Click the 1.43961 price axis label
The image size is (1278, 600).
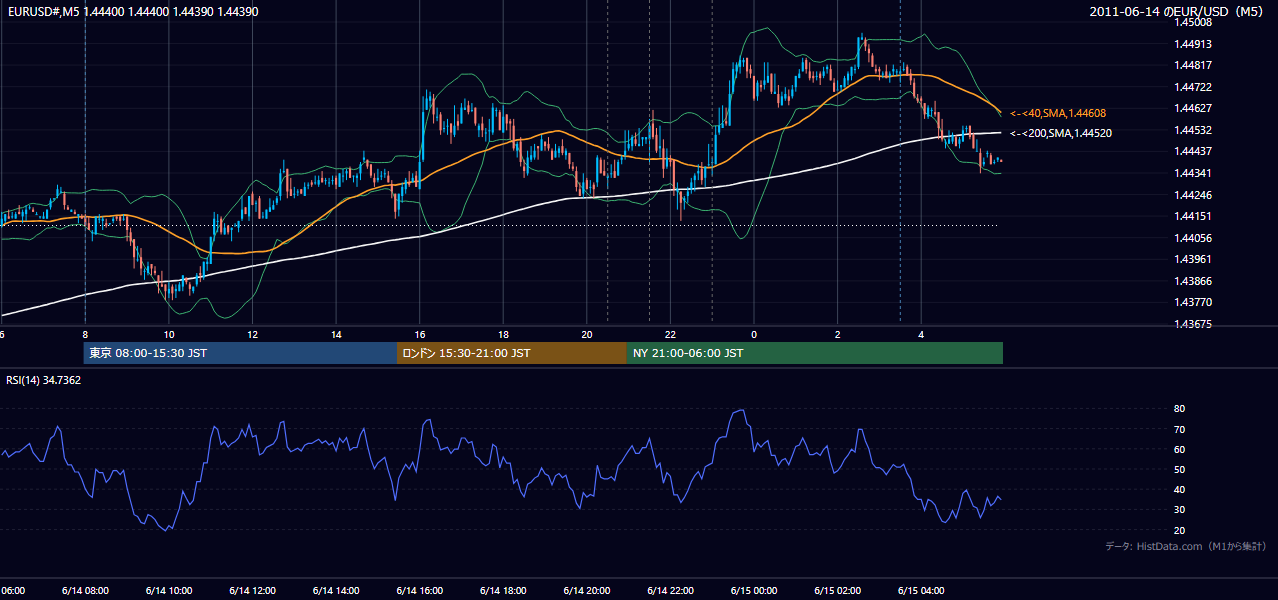coord(1193,259)
